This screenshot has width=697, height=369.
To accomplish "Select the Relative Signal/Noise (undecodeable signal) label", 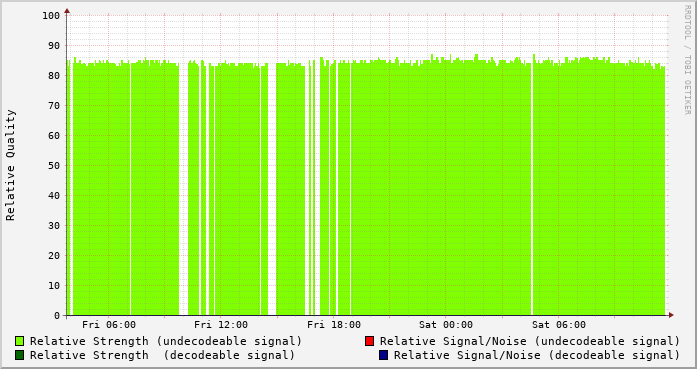I will 530,341.
